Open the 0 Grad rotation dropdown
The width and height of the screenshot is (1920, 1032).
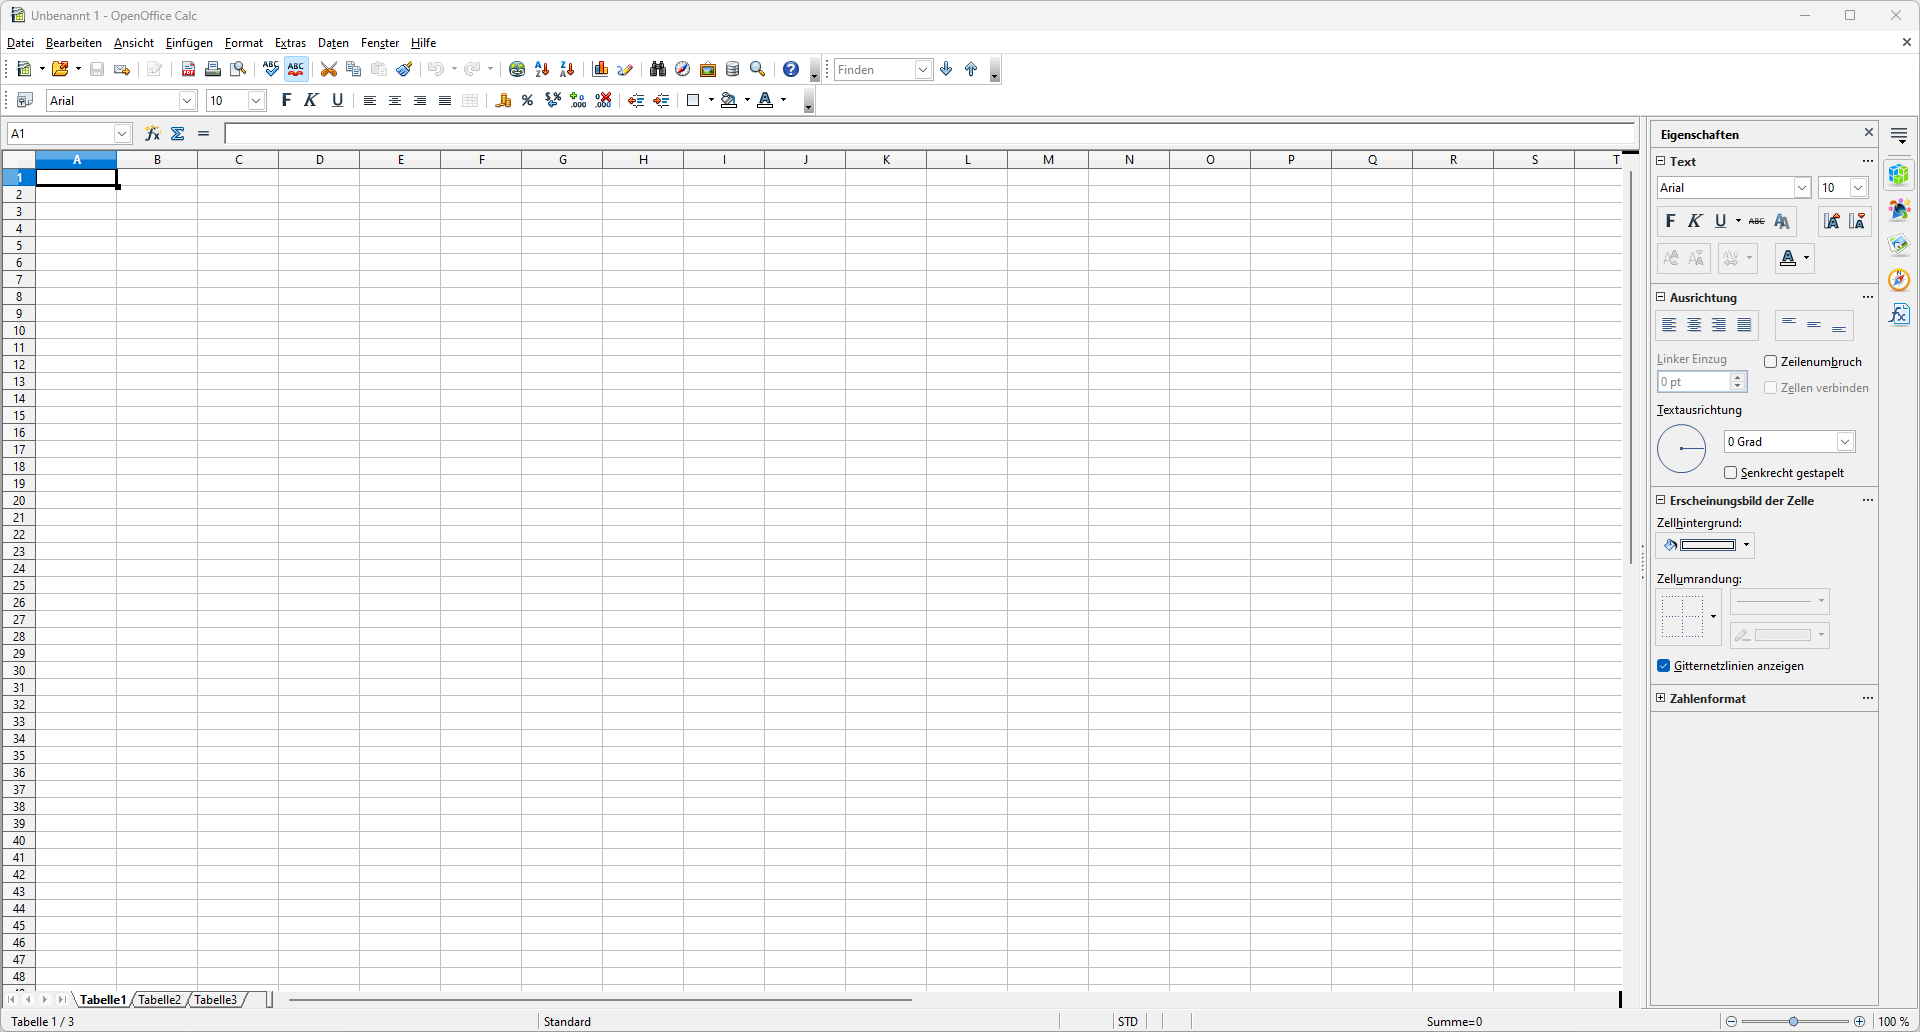(1845, 442)
